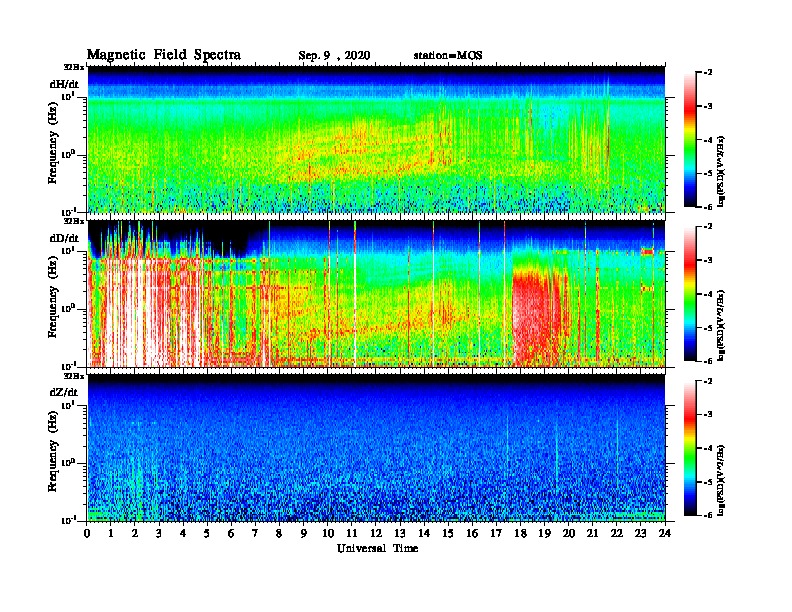Screen dimensions: 792x612
Task: Click the "-4" value on dD/dt colorbar
Action: [x=708, y=294]
